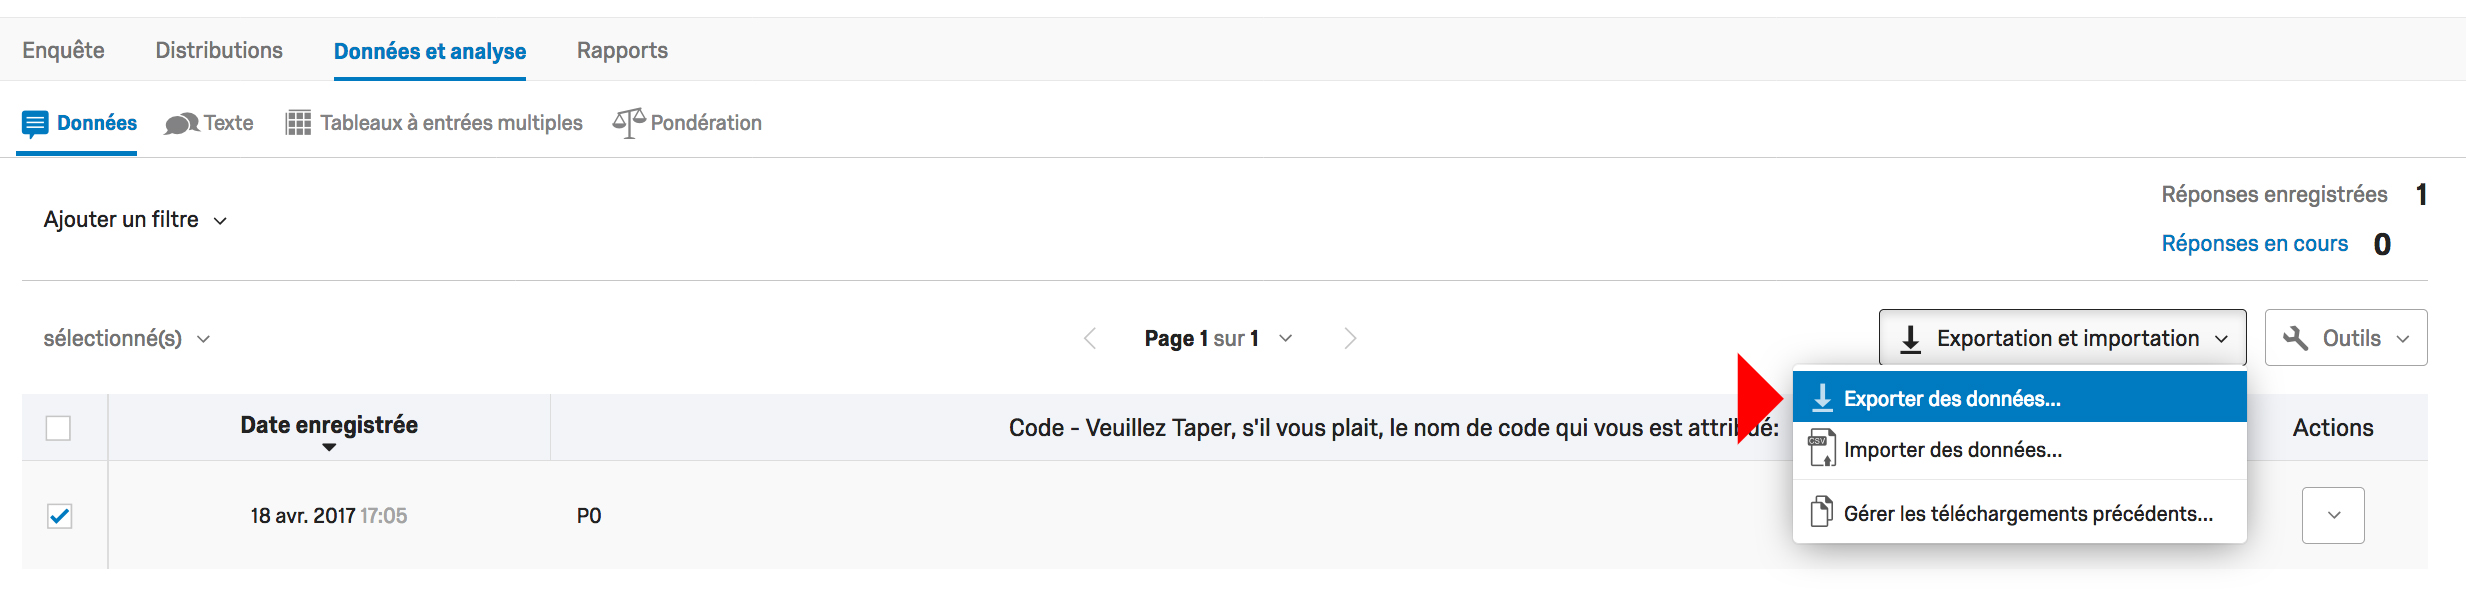Image resolution: width=2466 pixels, height=594 pixels.
Task: Sort by the Date enregistrée column header
Action: (x=329, y=428)
